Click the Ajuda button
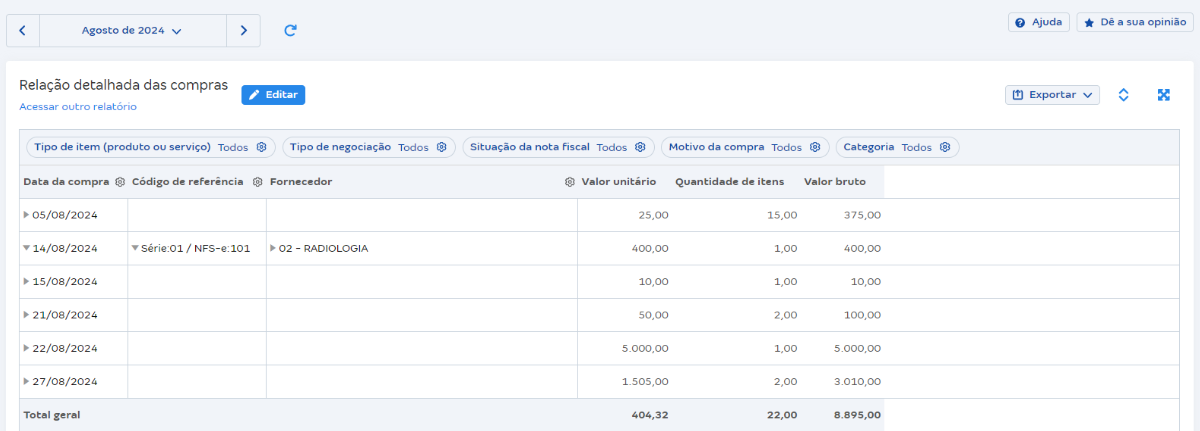Screen dimensions: 1200x431 1039,22
